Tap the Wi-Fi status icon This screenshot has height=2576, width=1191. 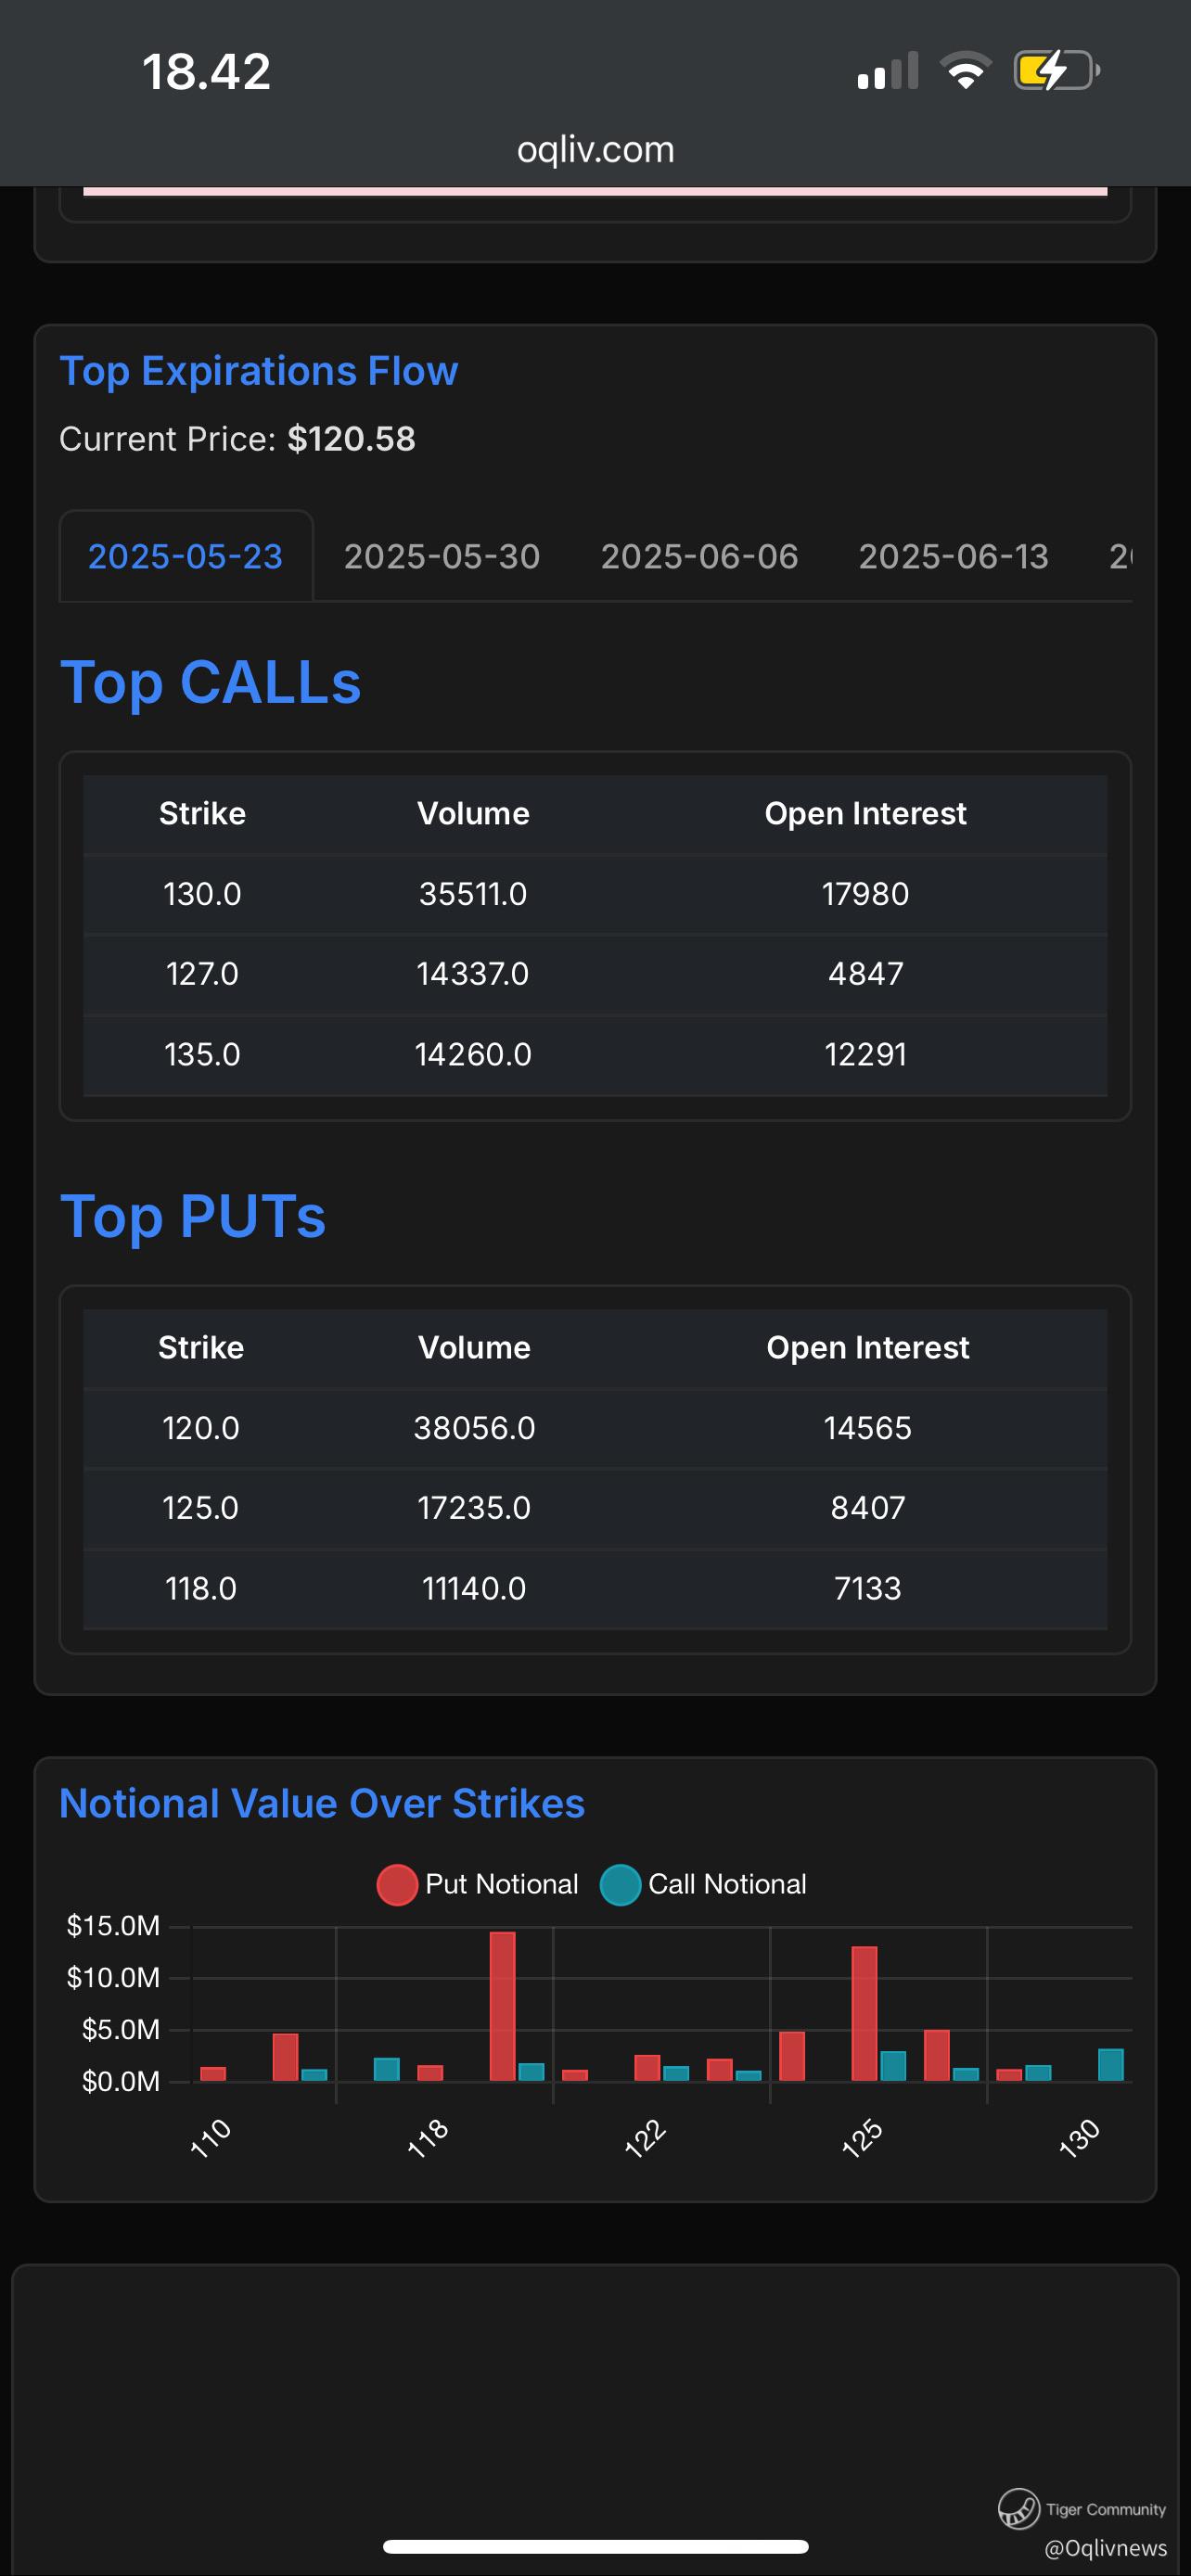coord(965,72)
